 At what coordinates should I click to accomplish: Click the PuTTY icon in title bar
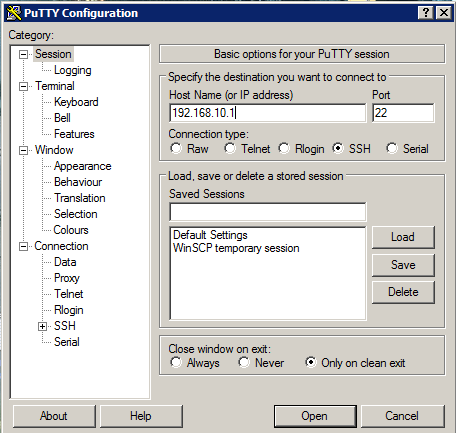[14, 13]
